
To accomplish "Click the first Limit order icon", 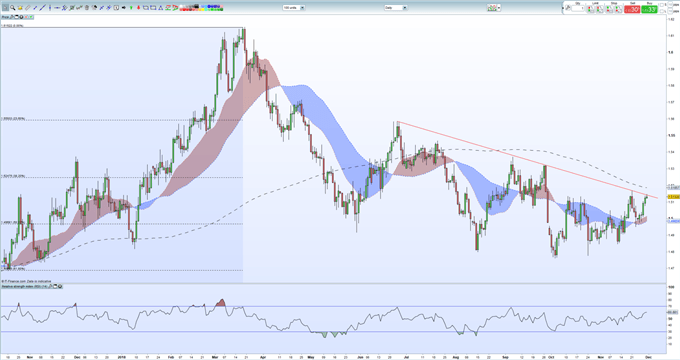I will (x=590, y=9).
